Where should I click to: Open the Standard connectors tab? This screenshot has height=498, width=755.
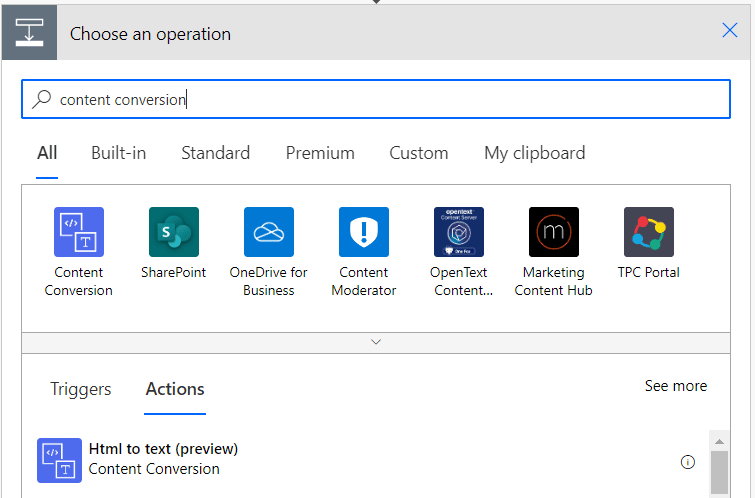(x=215, y=153)
